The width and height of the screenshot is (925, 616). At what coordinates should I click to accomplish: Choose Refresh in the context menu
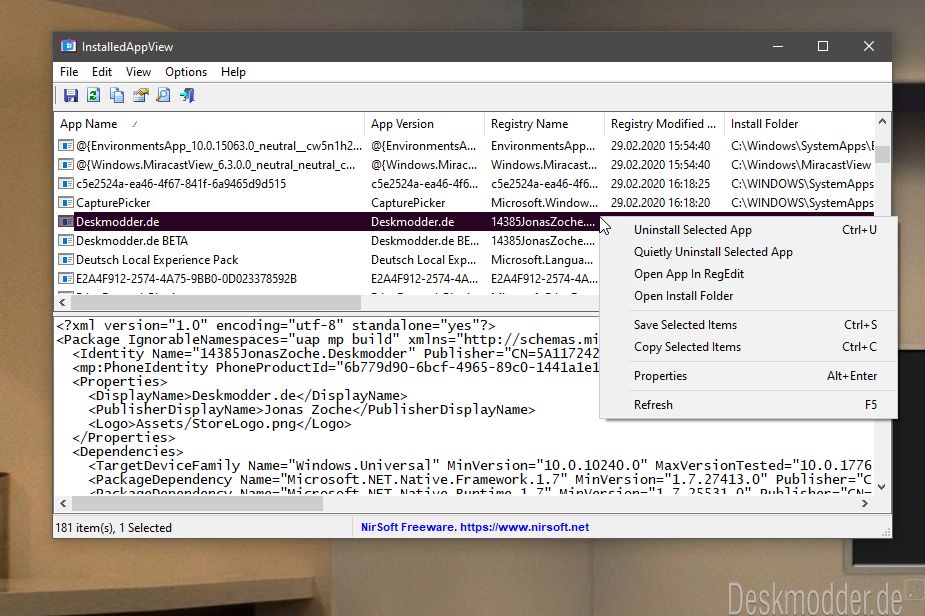(x=748, y=405)
